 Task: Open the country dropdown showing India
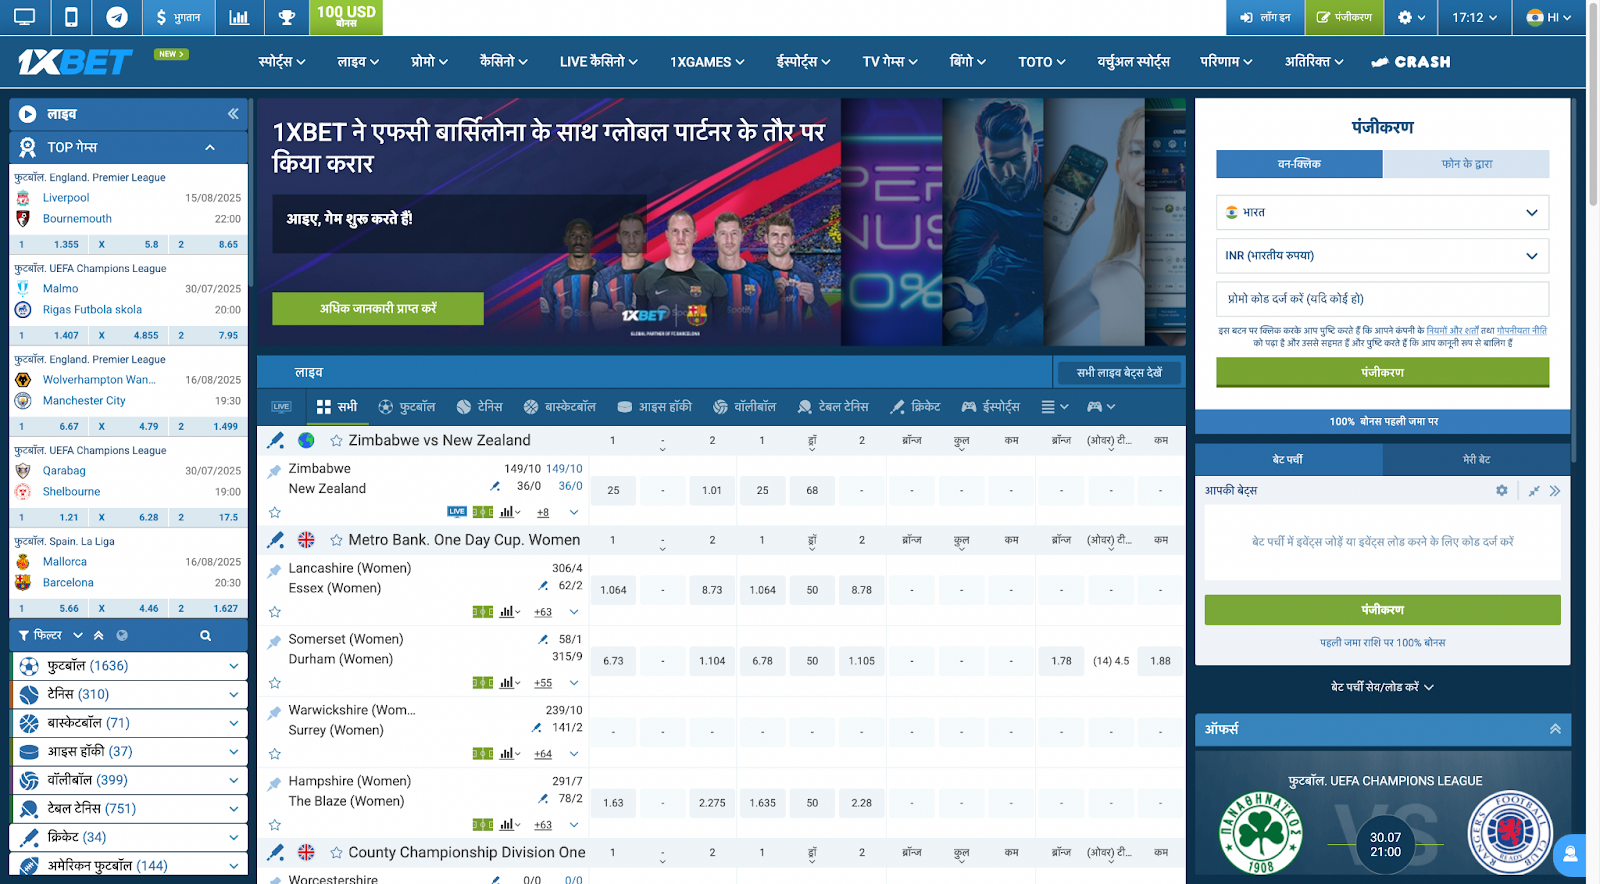tap(1382, 212)
